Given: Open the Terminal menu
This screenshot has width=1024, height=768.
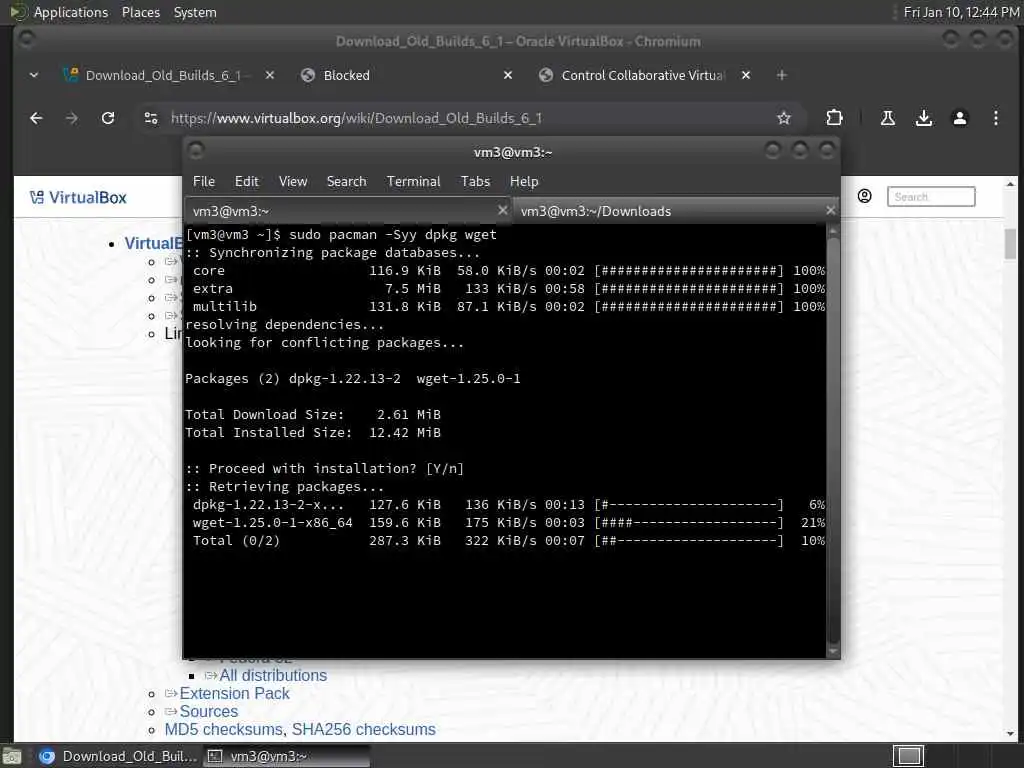Looking at the screenshot, I should (413, 182).
